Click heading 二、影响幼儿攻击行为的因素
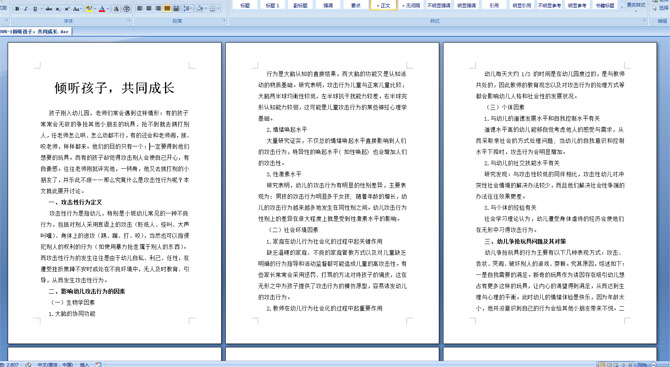This screenshot has height=367, width=670. [87, 291]
